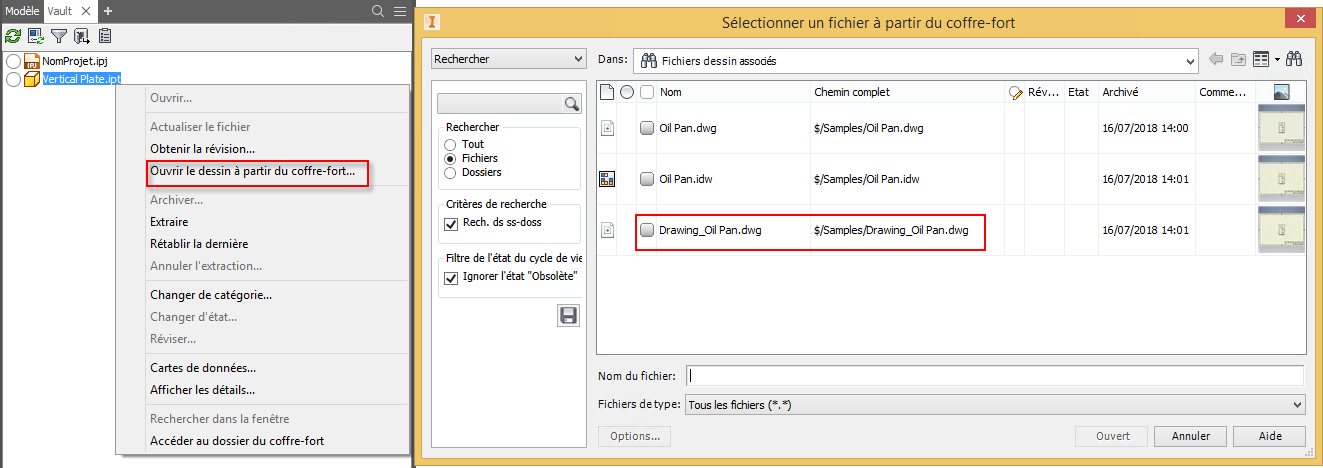Click the green Refresh icon in Vault toolbar
1323x468 pixels.
click(x=13, y=36)
